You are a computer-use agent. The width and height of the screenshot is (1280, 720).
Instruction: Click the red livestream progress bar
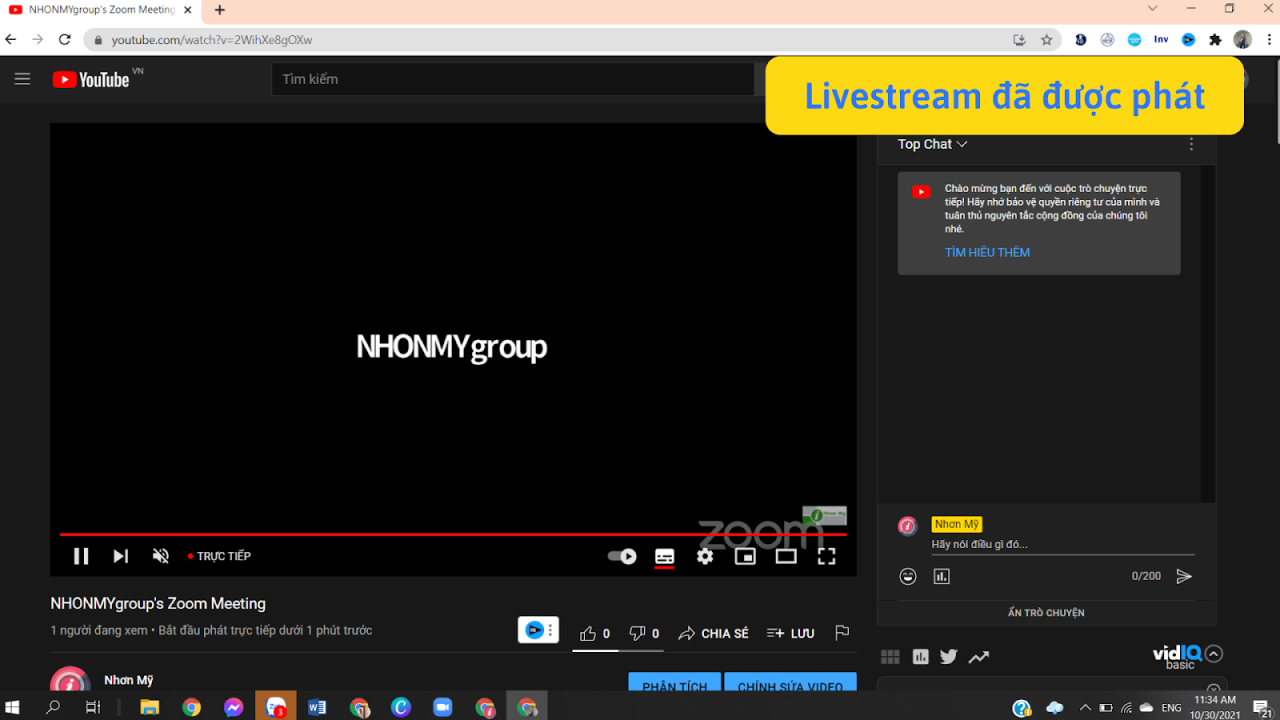(450, 534)
